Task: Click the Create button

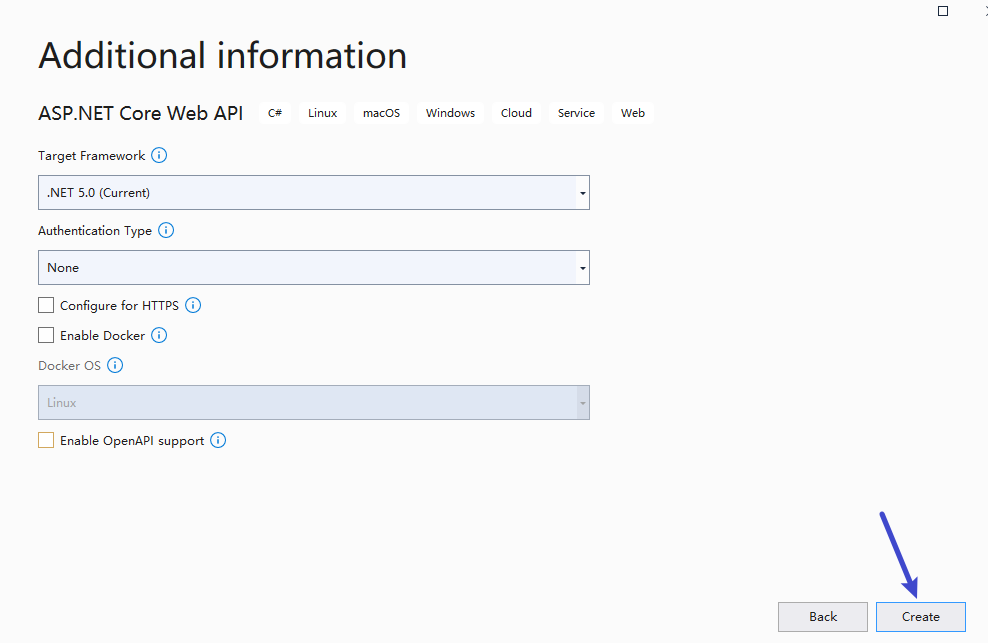Action: tap(920, 617)
